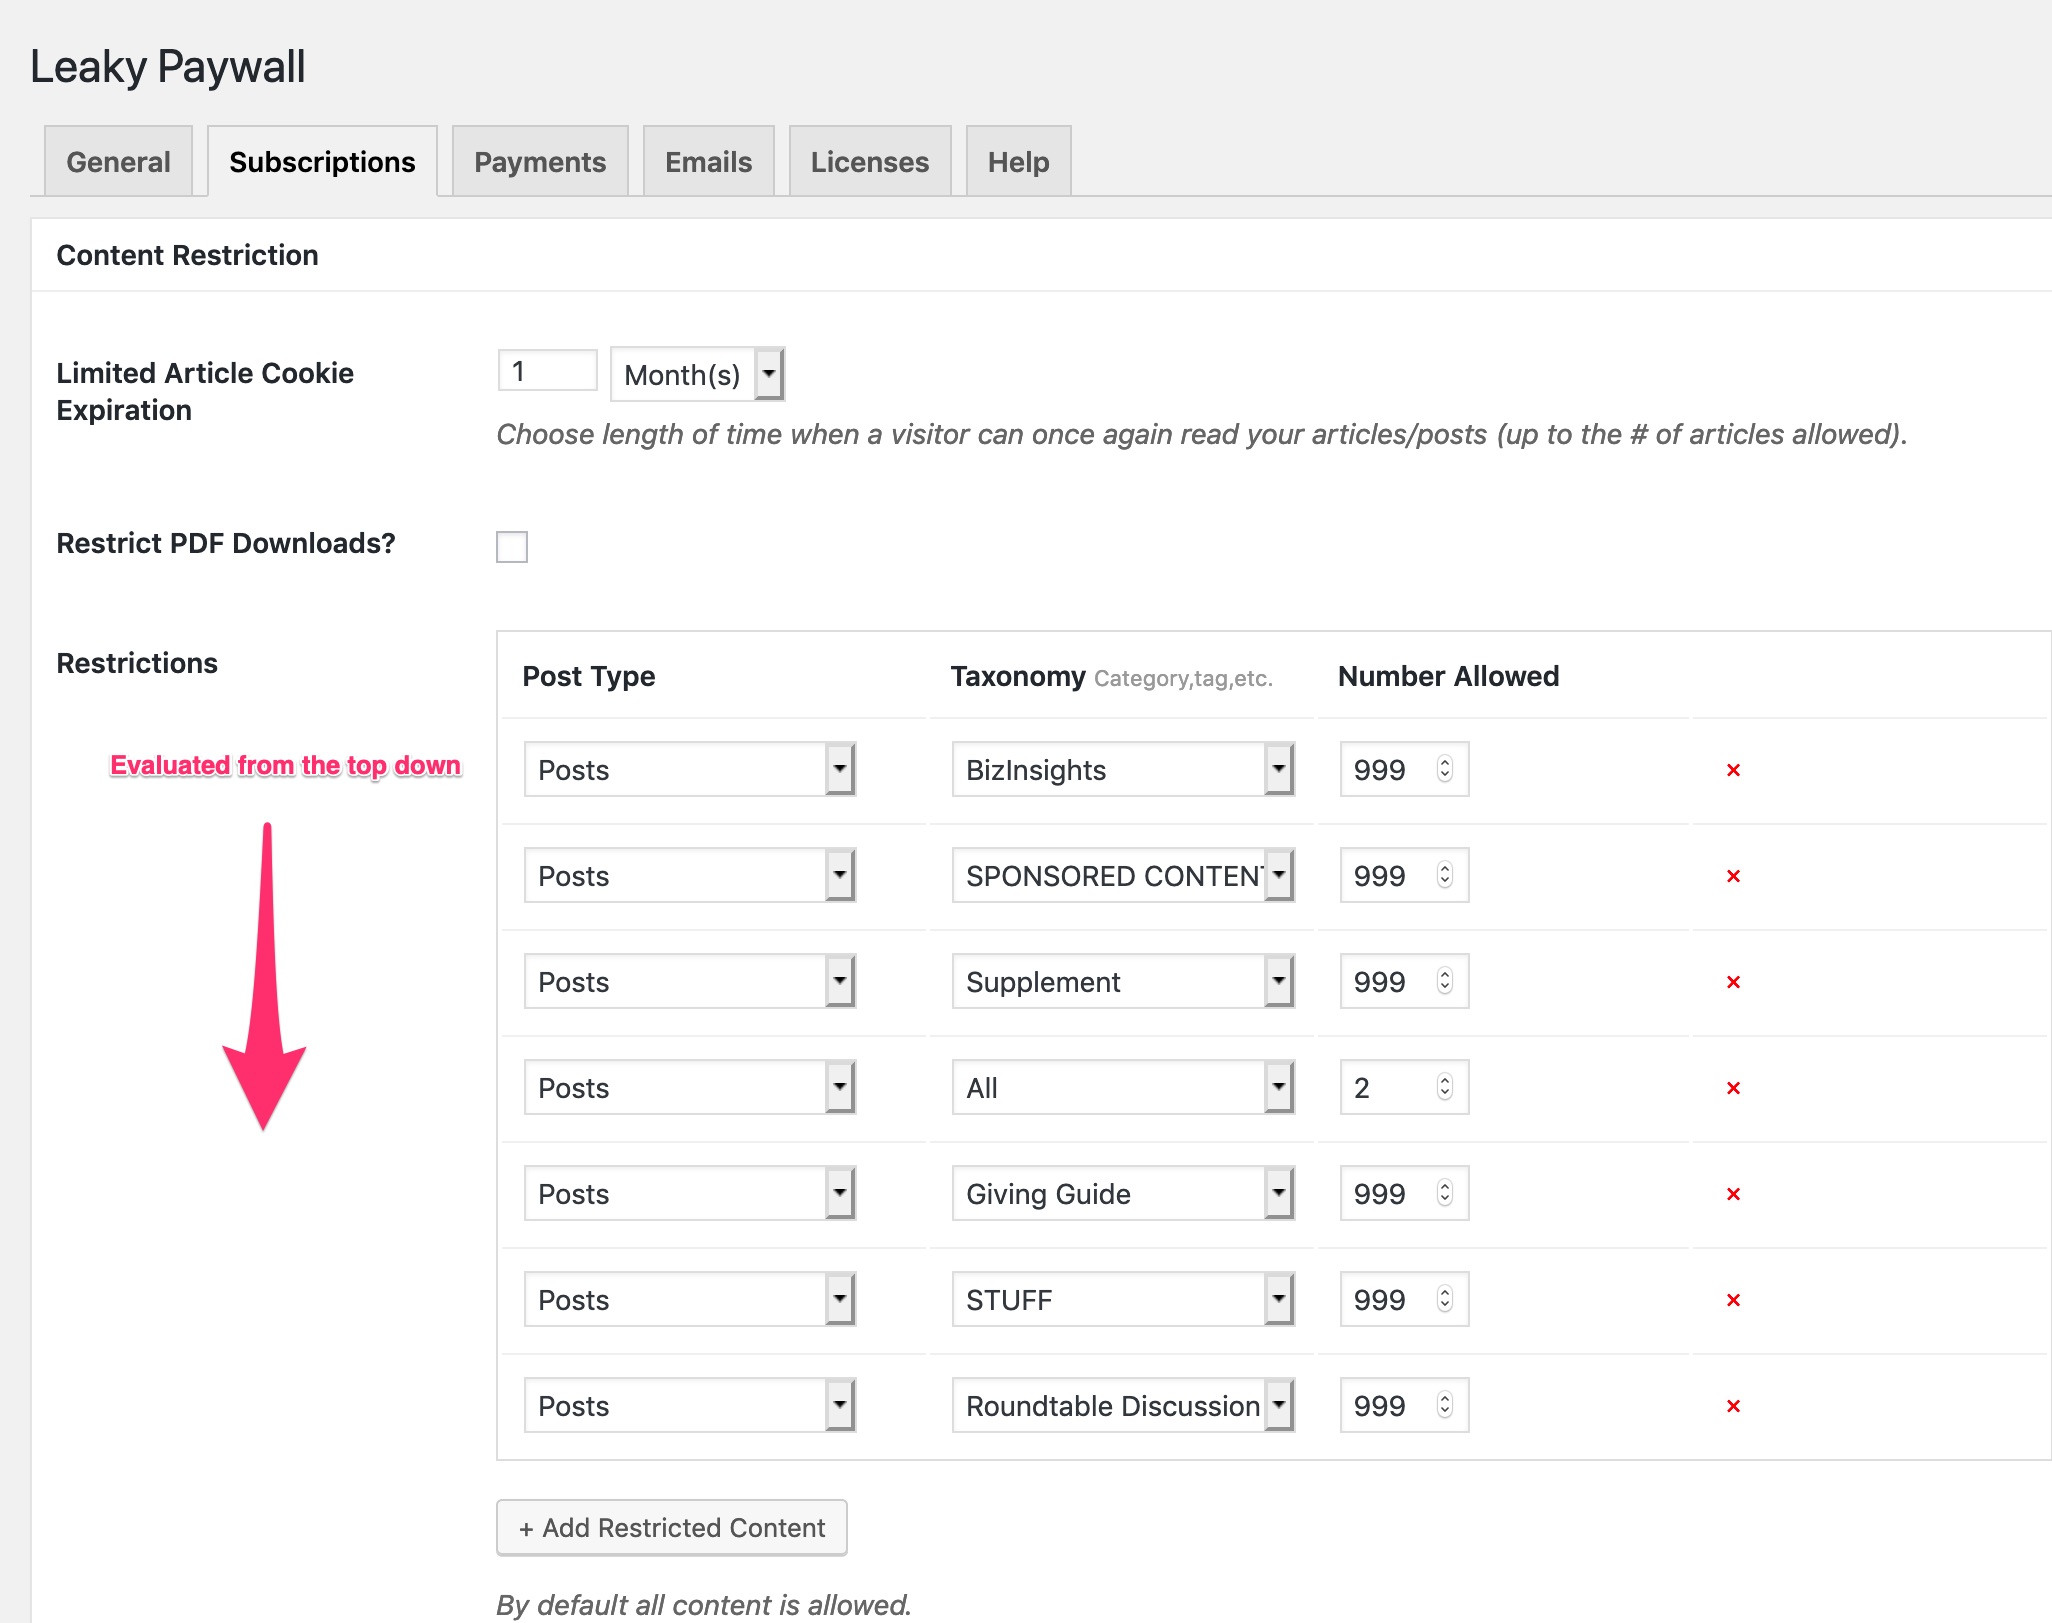Delete the STUFF restriction row

point(1733,1300)
